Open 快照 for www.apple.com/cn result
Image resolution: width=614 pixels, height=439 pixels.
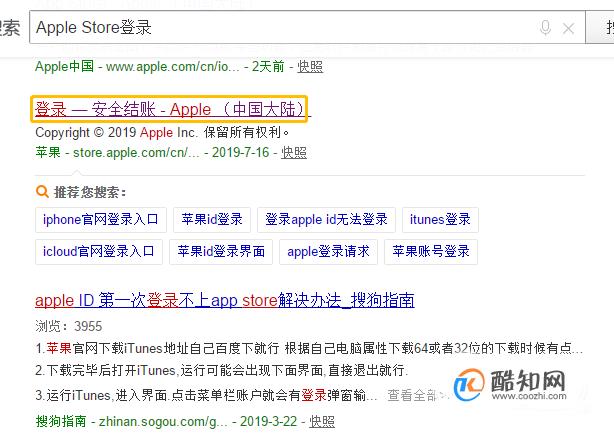coord(310,67)
